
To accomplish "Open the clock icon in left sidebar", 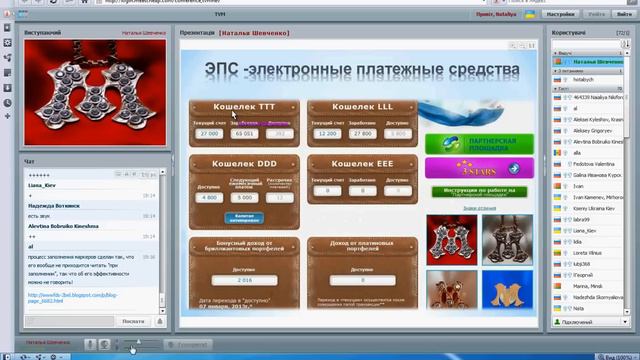I will tap(7, 103).
